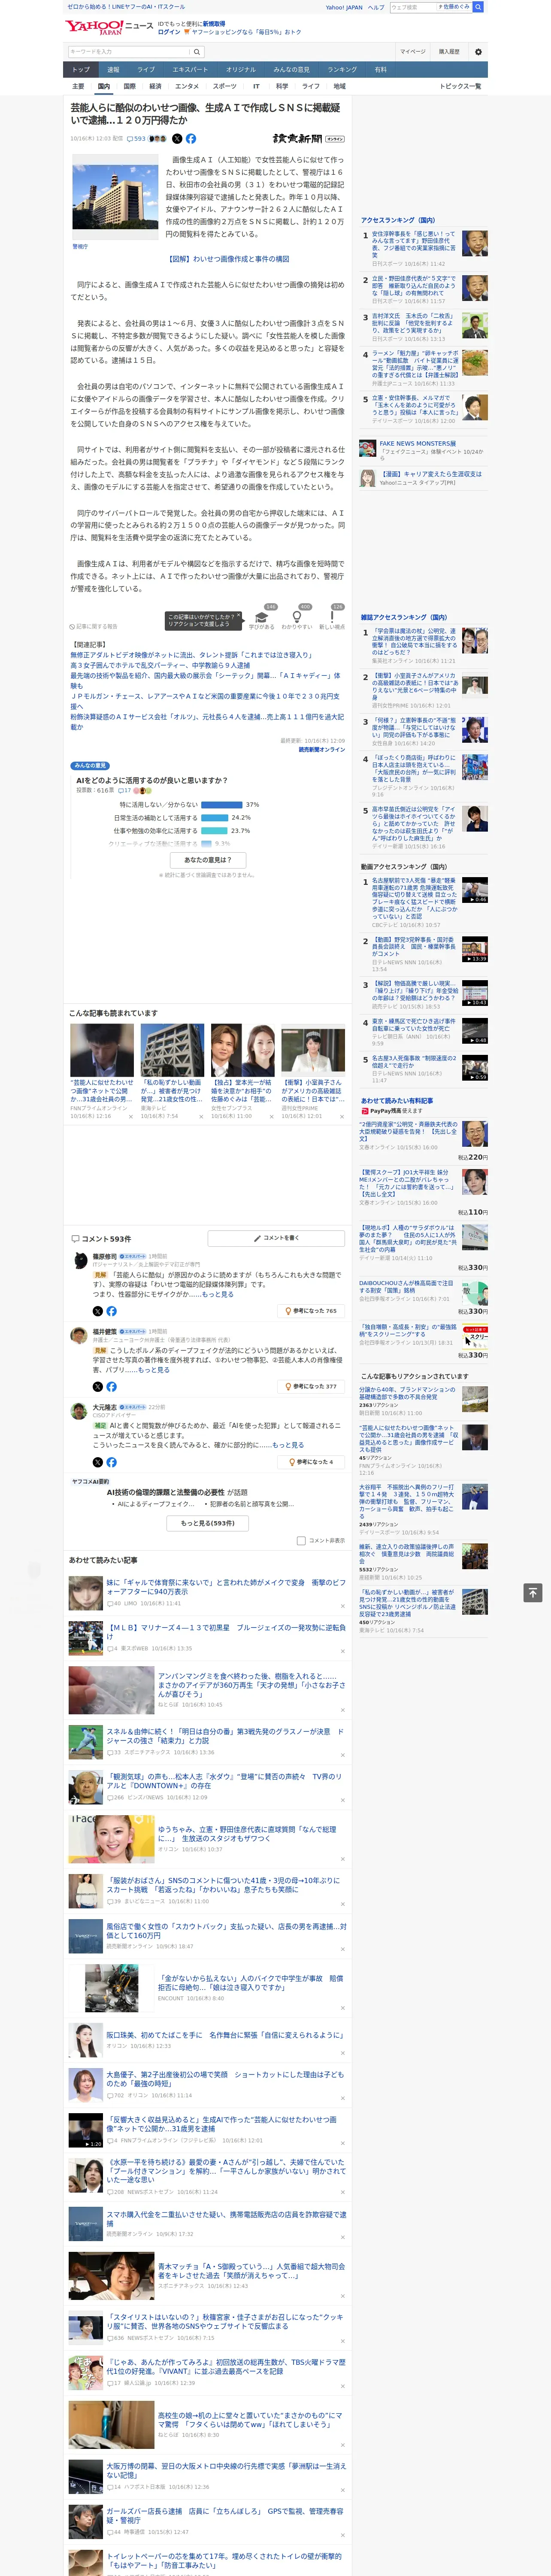
Task: Share 福井健策's comment on Facebook
Action: pyautogui.click(x=111, y=1387)
